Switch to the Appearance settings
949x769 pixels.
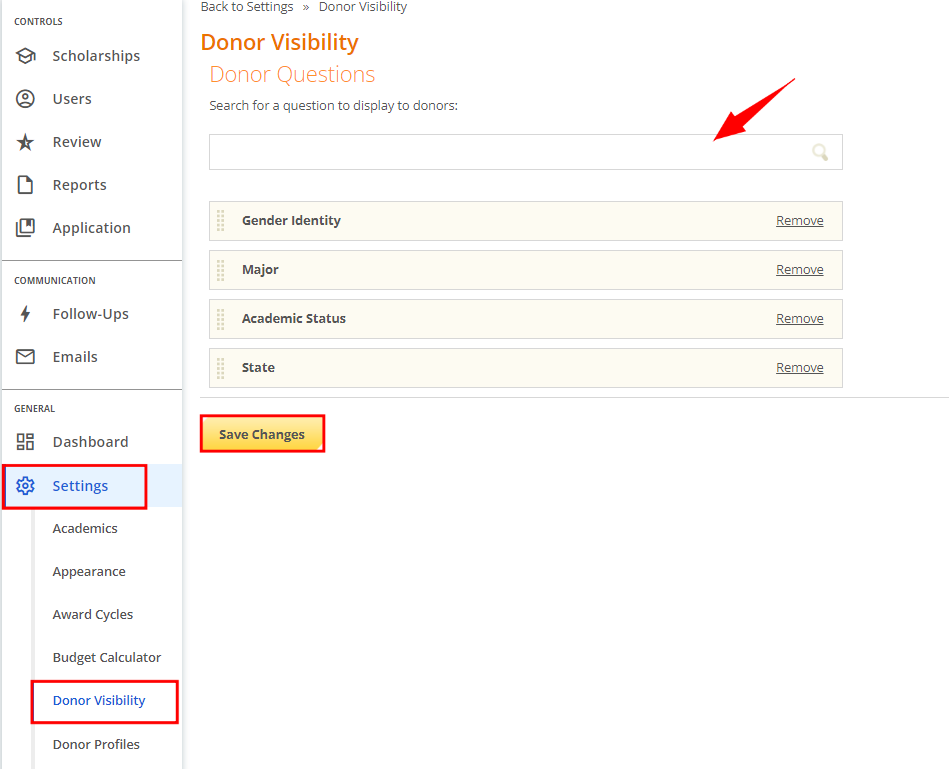88,571
